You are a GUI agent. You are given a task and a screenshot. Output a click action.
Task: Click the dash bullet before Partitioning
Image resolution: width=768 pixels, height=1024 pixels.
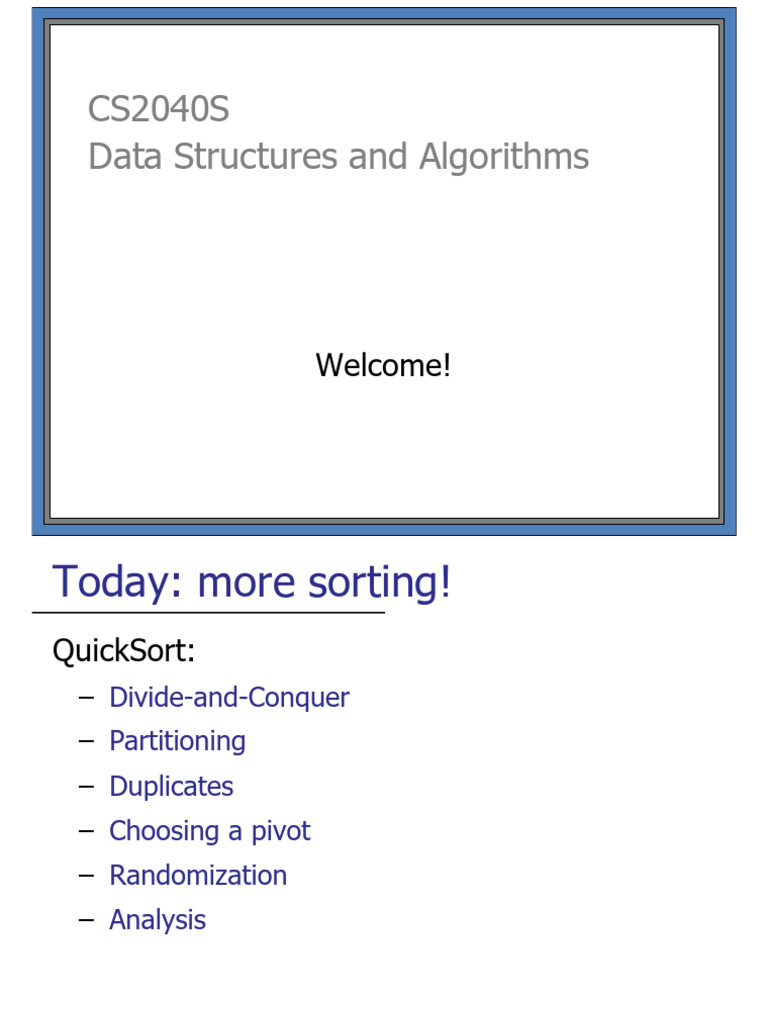click(86, 741)
